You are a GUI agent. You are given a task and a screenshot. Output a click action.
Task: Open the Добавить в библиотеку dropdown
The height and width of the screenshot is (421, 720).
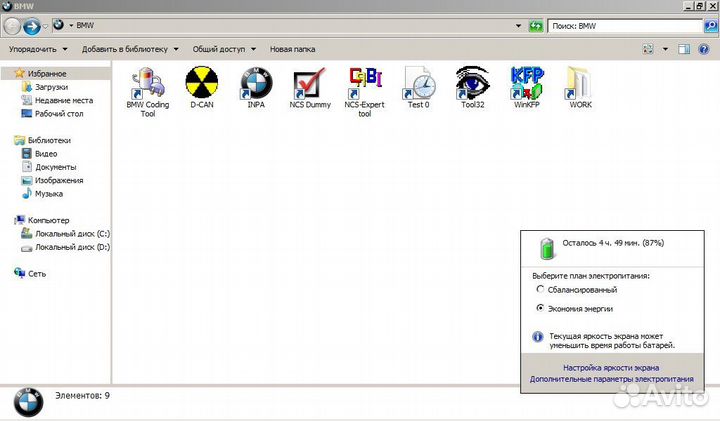pos(130,49)
